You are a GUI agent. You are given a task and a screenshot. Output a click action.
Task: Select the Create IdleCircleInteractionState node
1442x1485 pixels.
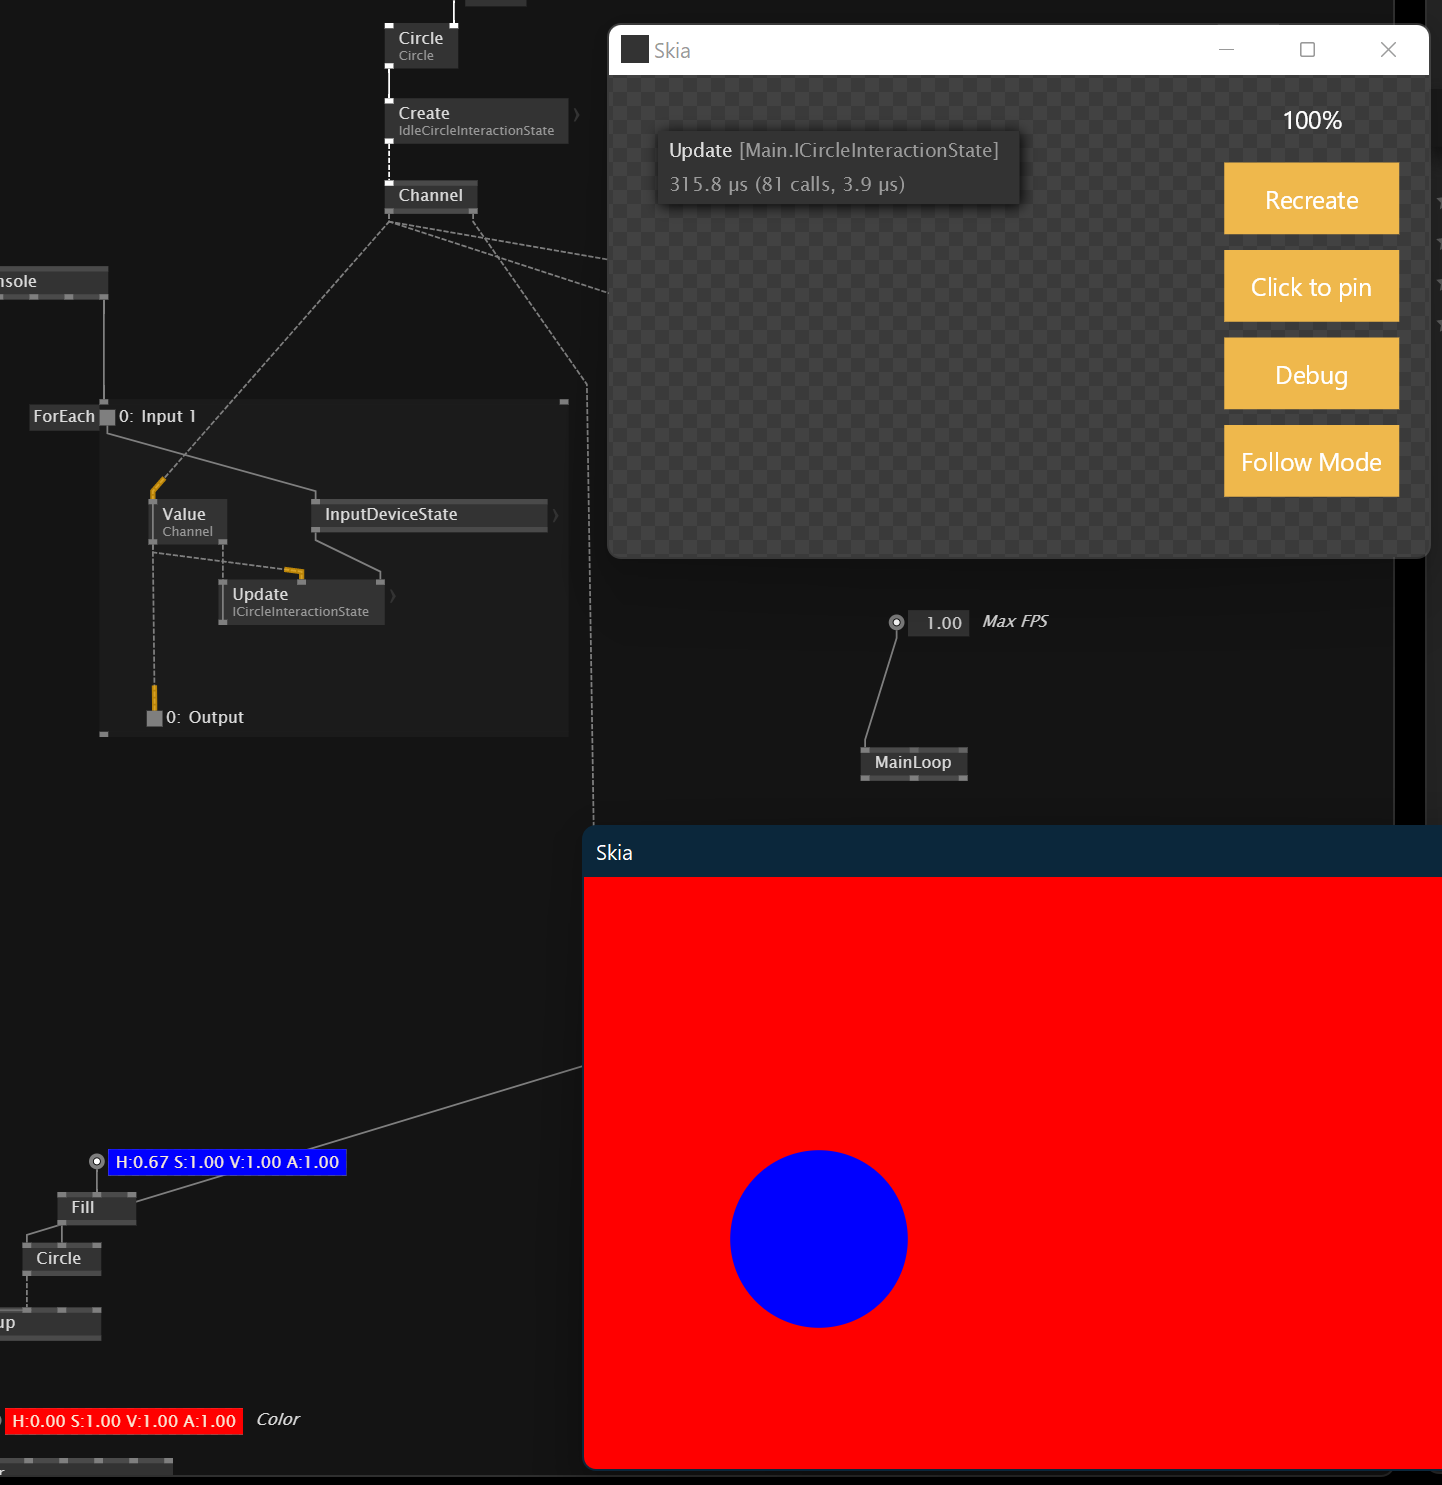coord(477,121)
